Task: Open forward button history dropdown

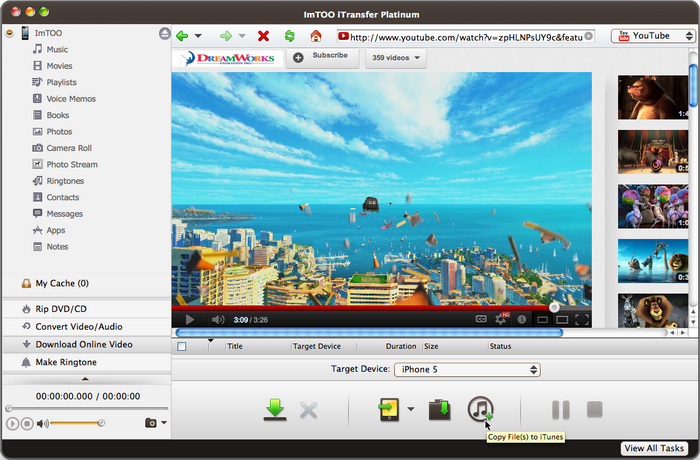Action: [242, 36]
